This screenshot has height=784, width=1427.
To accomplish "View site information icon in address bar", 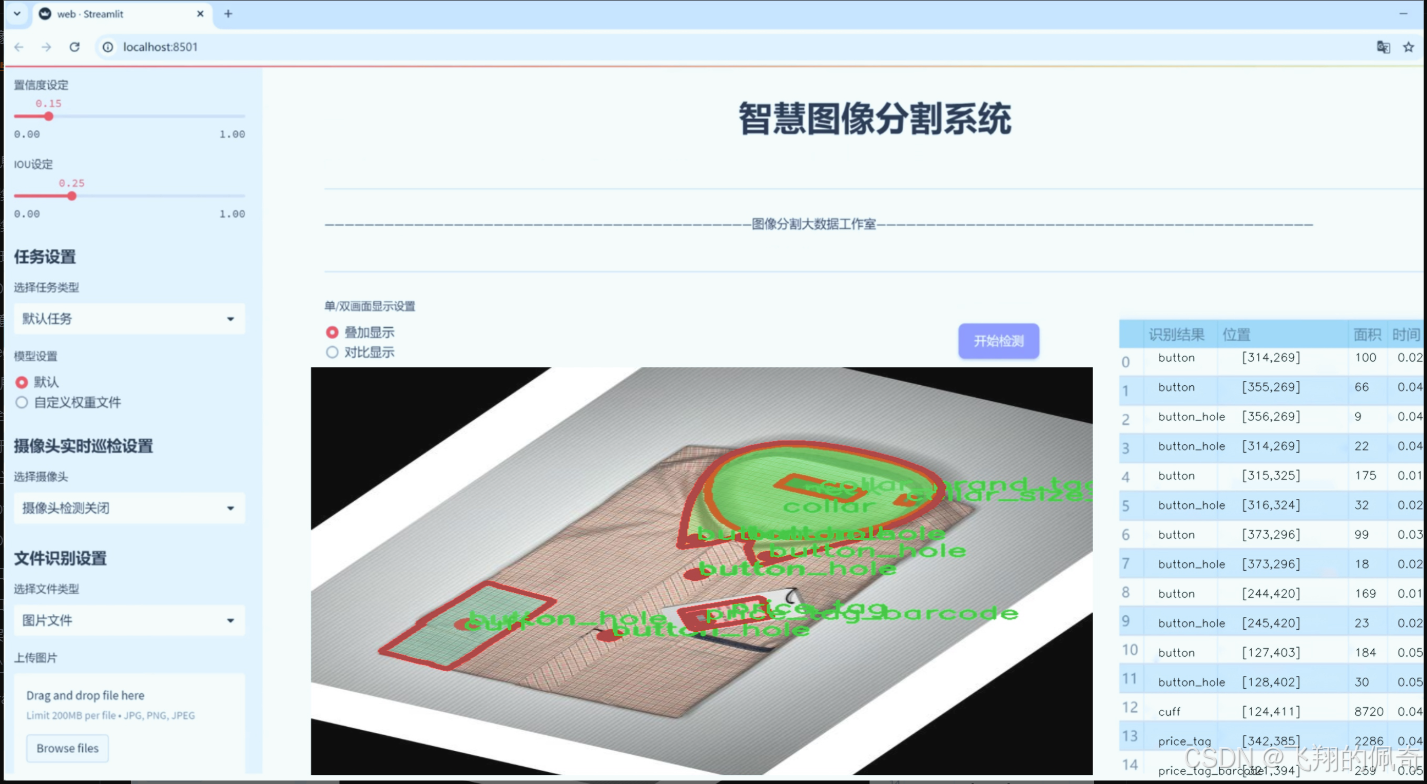I will pos(108,47).
